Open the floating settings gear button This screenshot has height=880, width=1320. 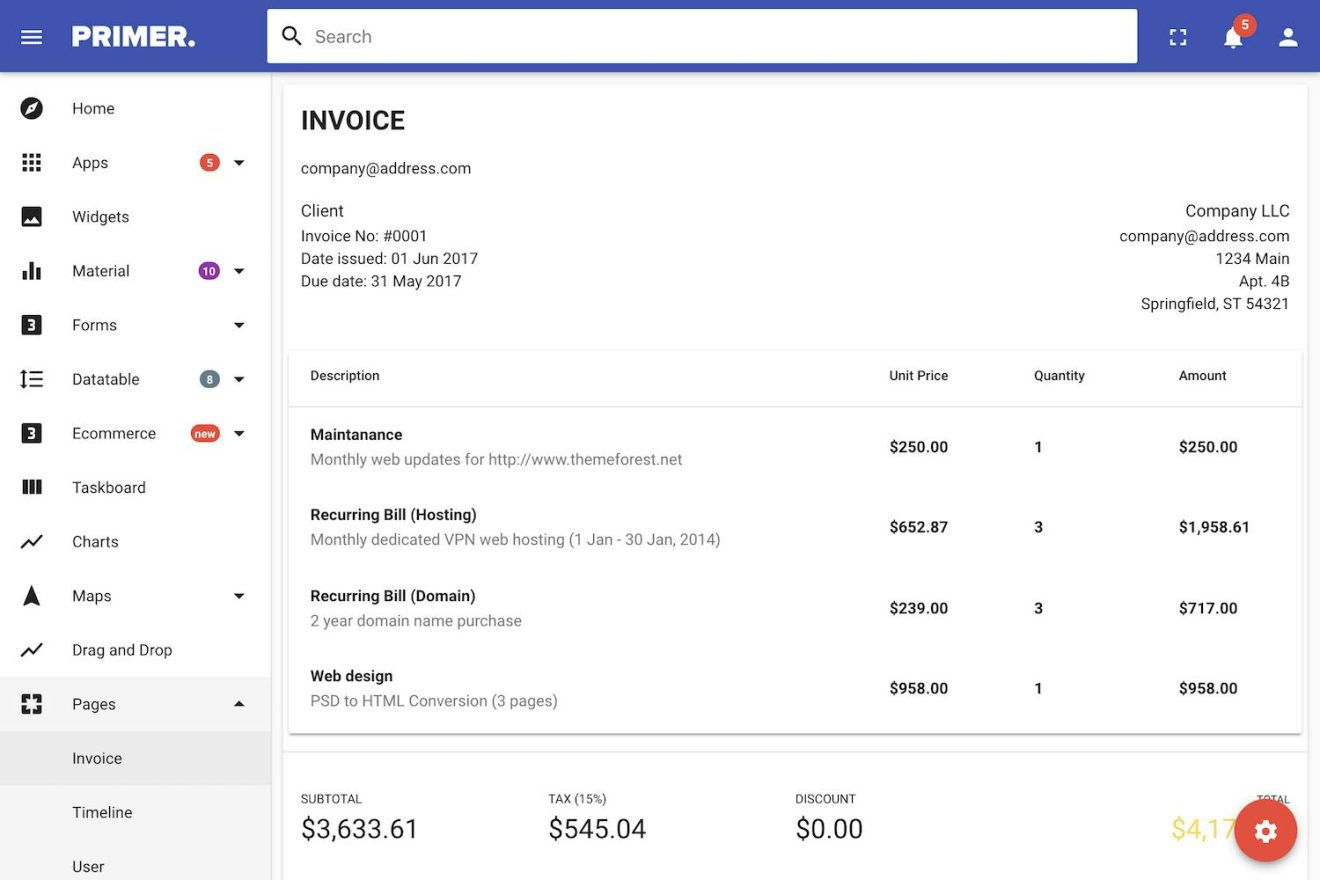pyautogui.click(x=1266, y=830)
